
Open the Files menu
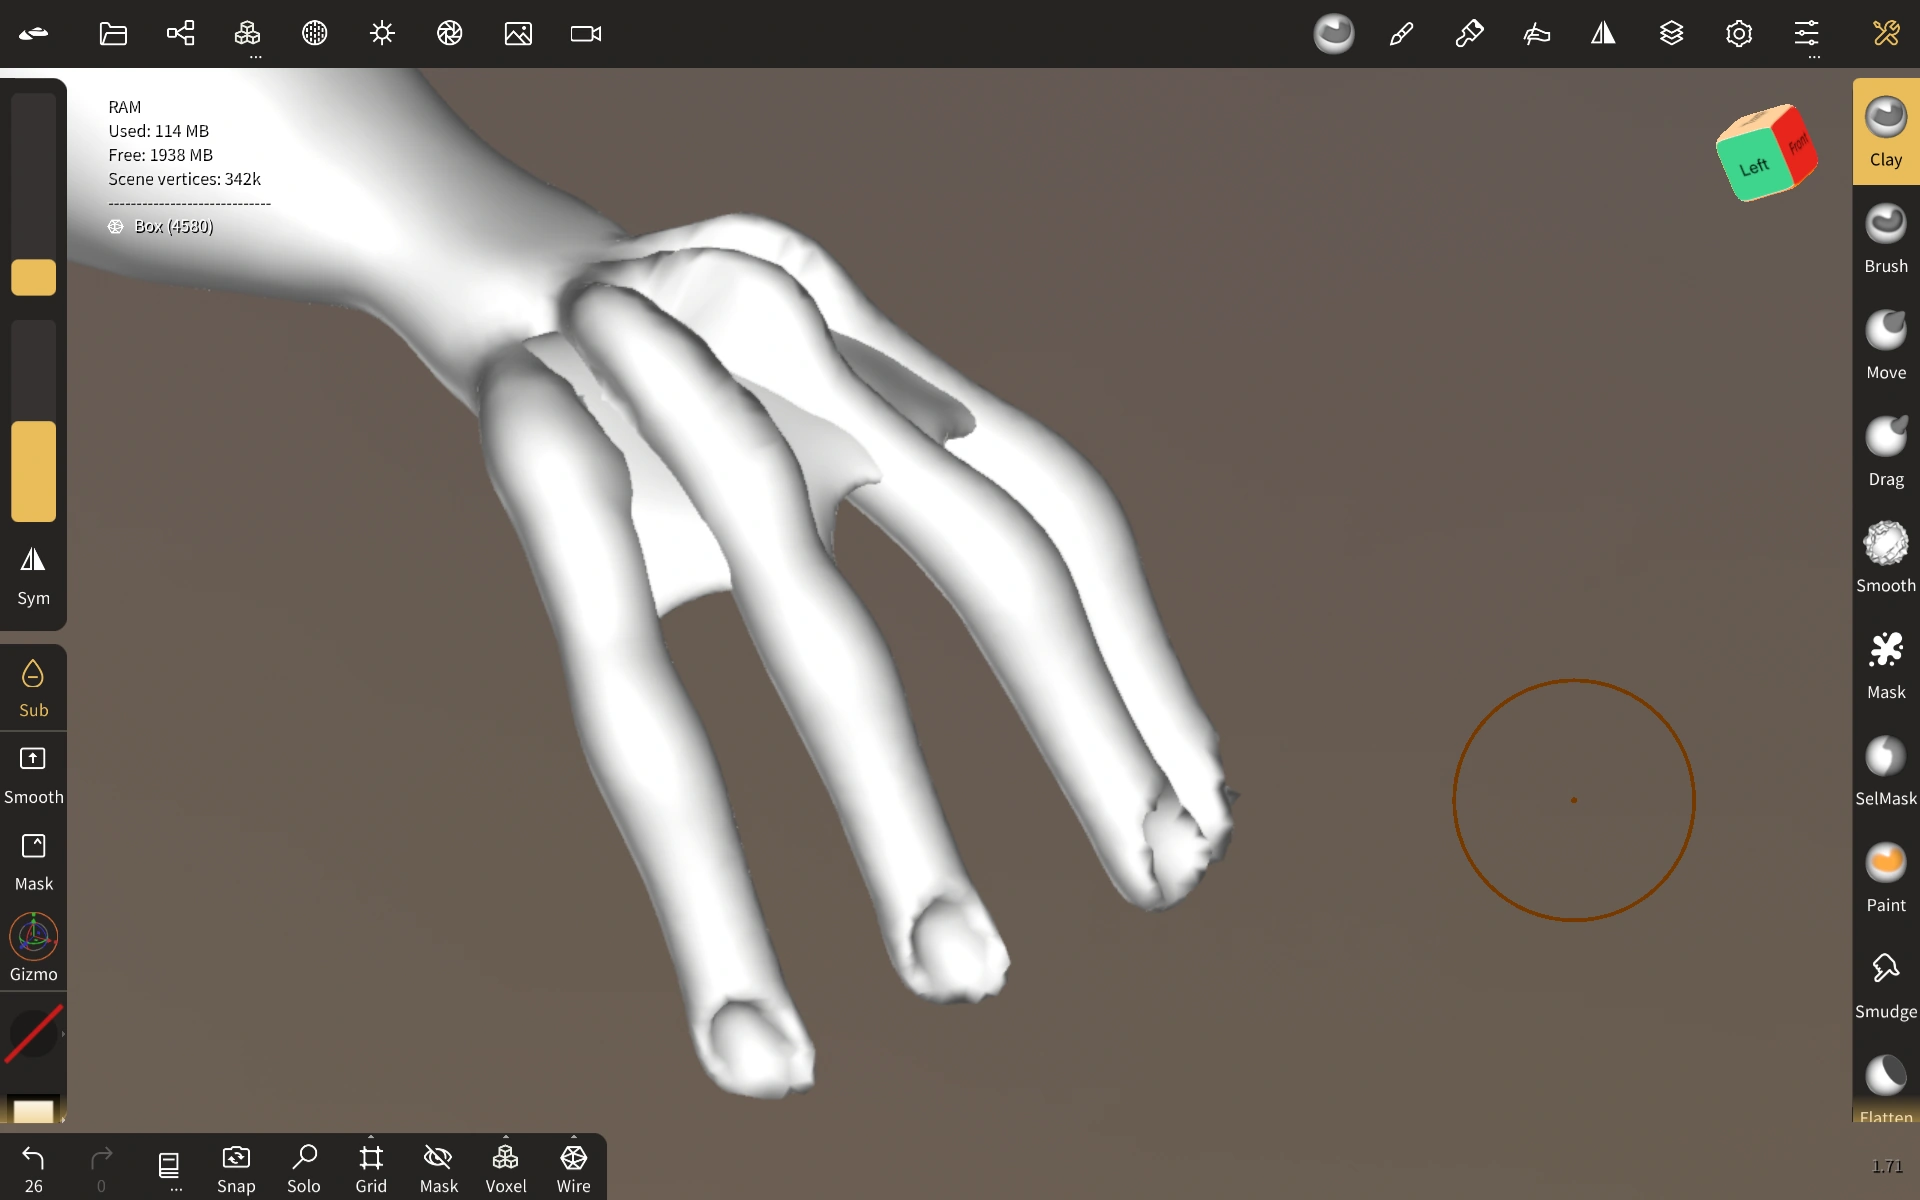[x=112, y=33]
